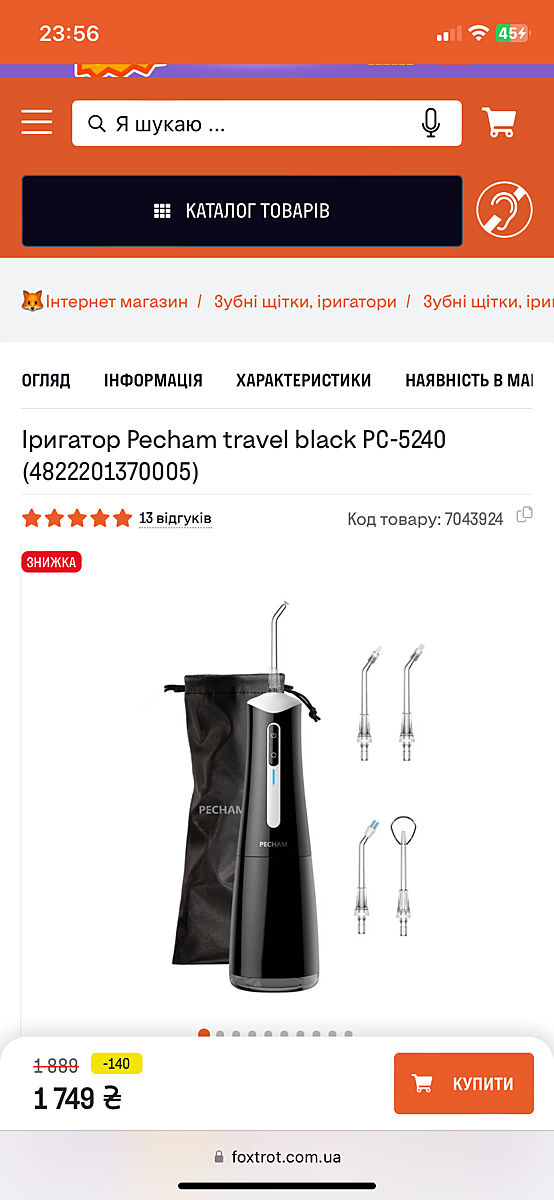Screen dimensions: 554x1200
Task: Click the accessibility hearing icon
Action: tap(504, 210)
